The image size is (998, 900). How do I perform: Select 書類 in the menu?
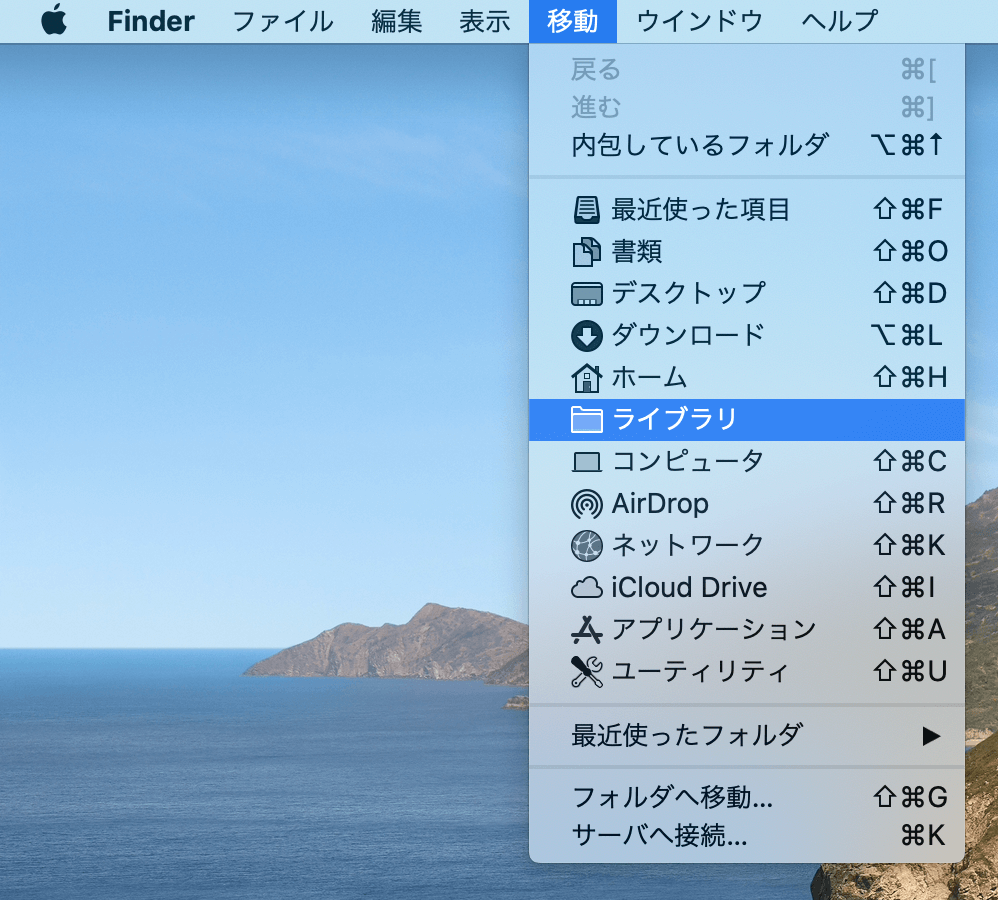point(747,251)
